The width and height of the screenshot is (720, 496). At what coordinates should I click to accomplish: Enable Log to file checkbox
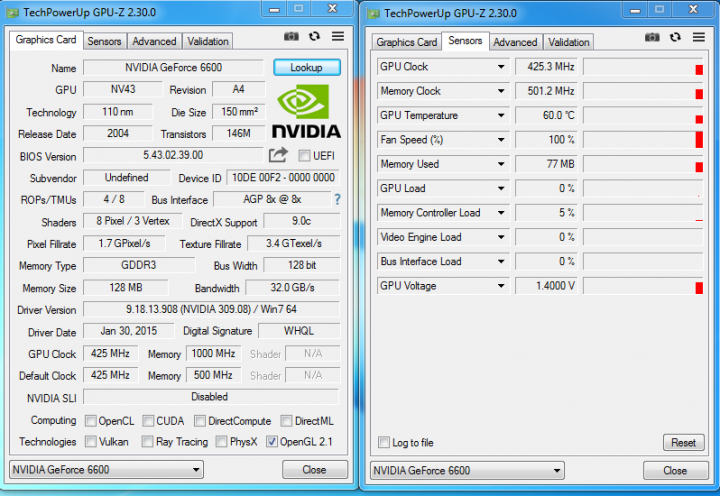click(x=384, y=442)
